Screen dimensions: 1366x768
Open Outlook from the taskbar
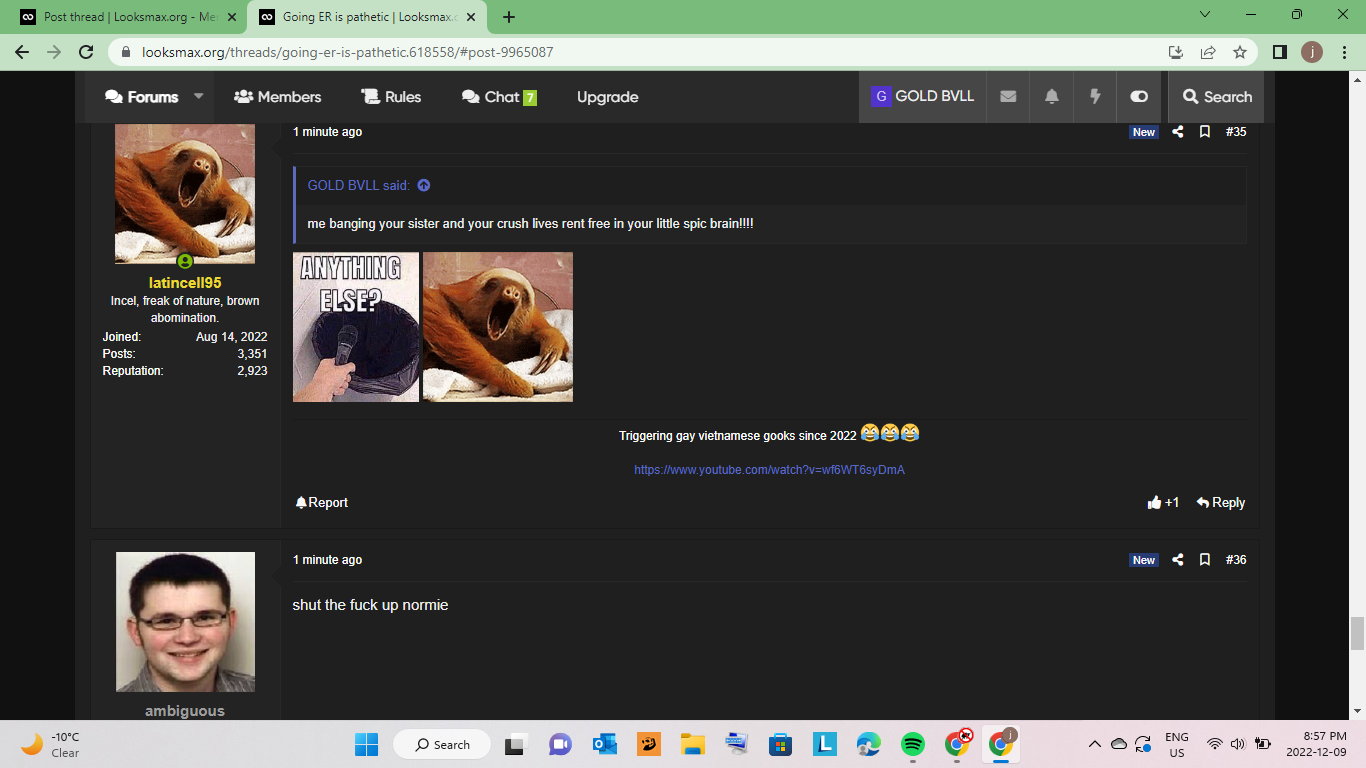pyautogui.click(x=604, y=744)
